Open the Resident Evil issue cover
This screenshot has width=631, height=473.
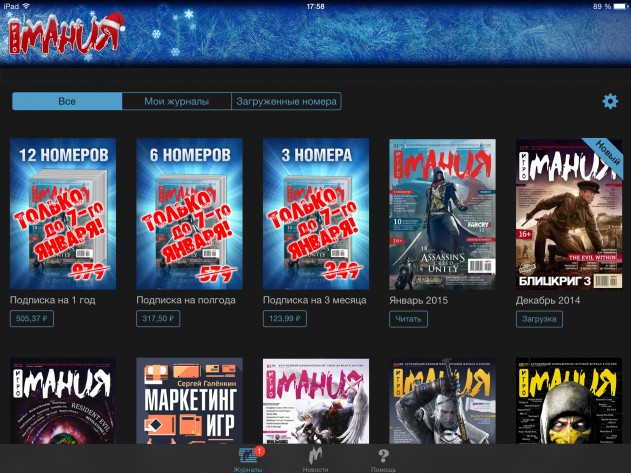[63, 401]
